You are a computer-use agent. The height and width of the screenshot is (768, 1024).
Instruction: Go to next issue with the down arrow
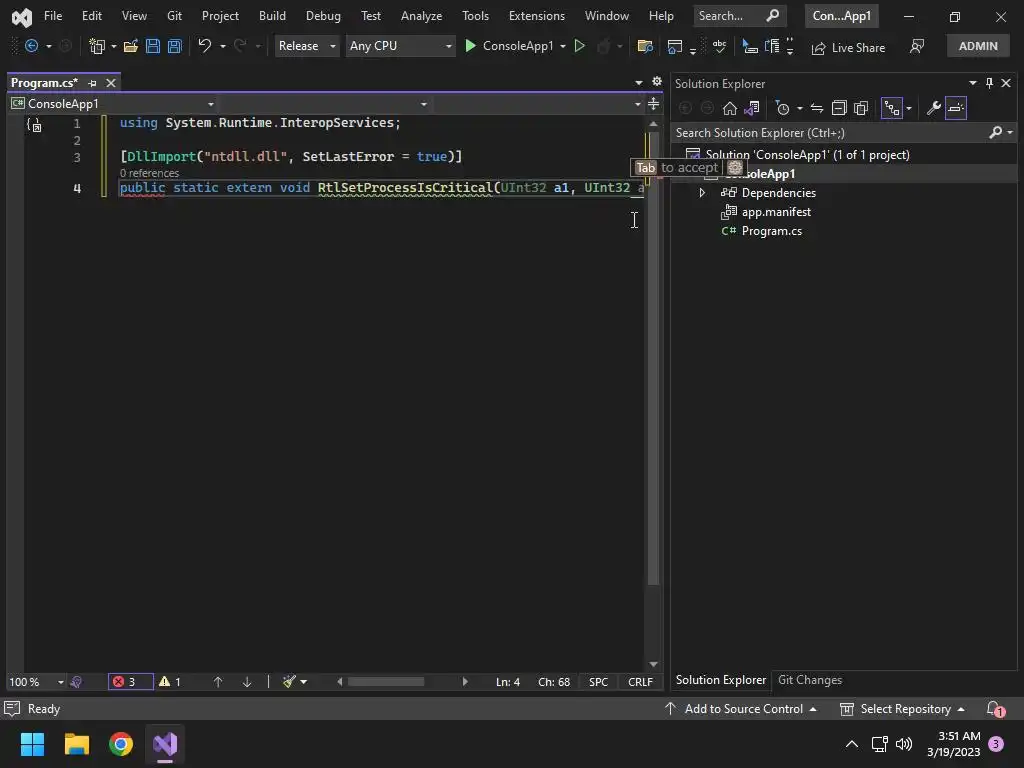pos(247,682)
